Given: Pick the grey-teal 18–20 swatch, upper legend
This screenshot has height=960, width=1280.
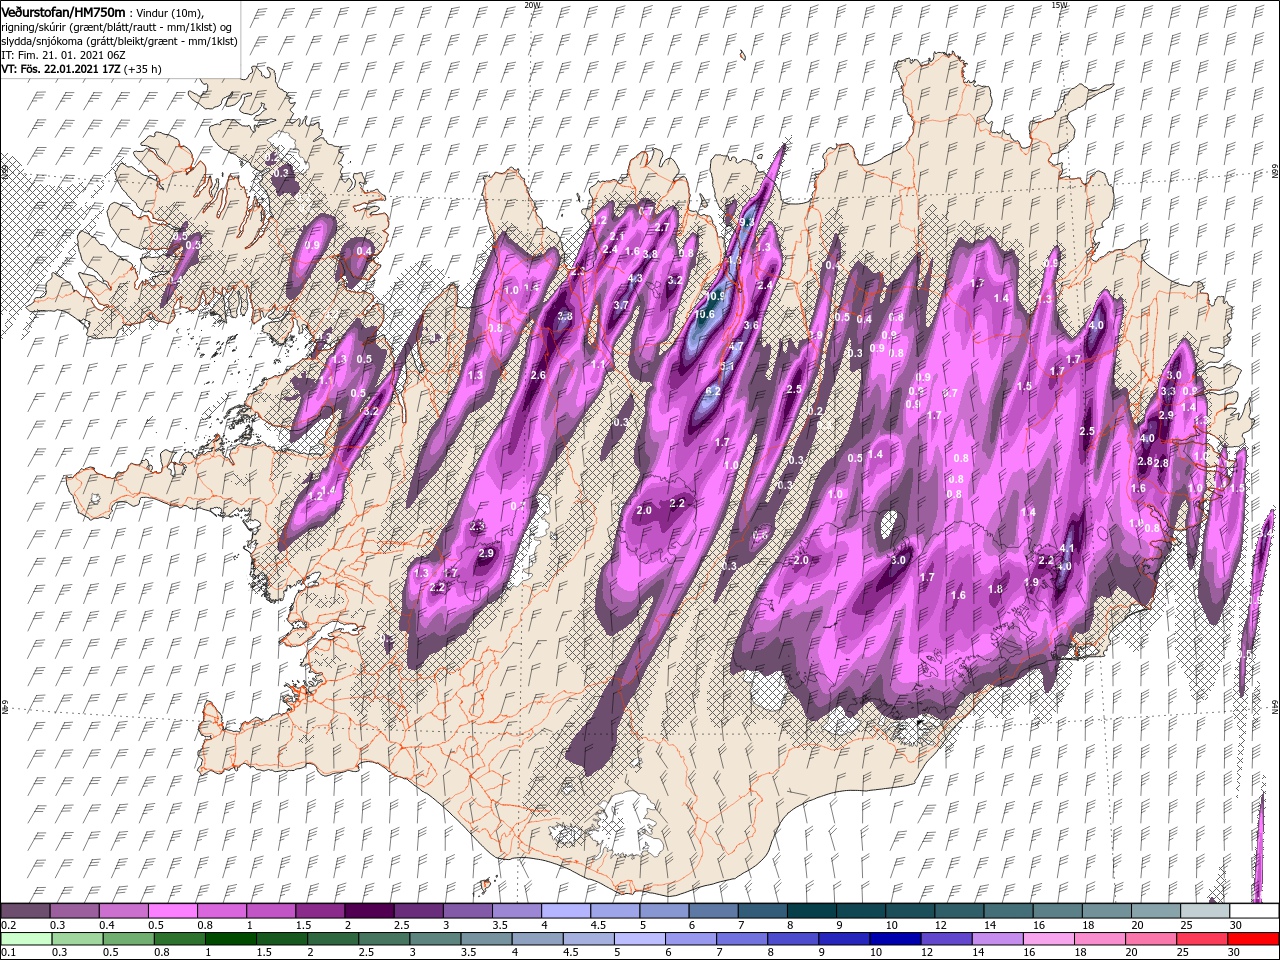Looking at the screenshot, I should click(x=1106, y=911).
